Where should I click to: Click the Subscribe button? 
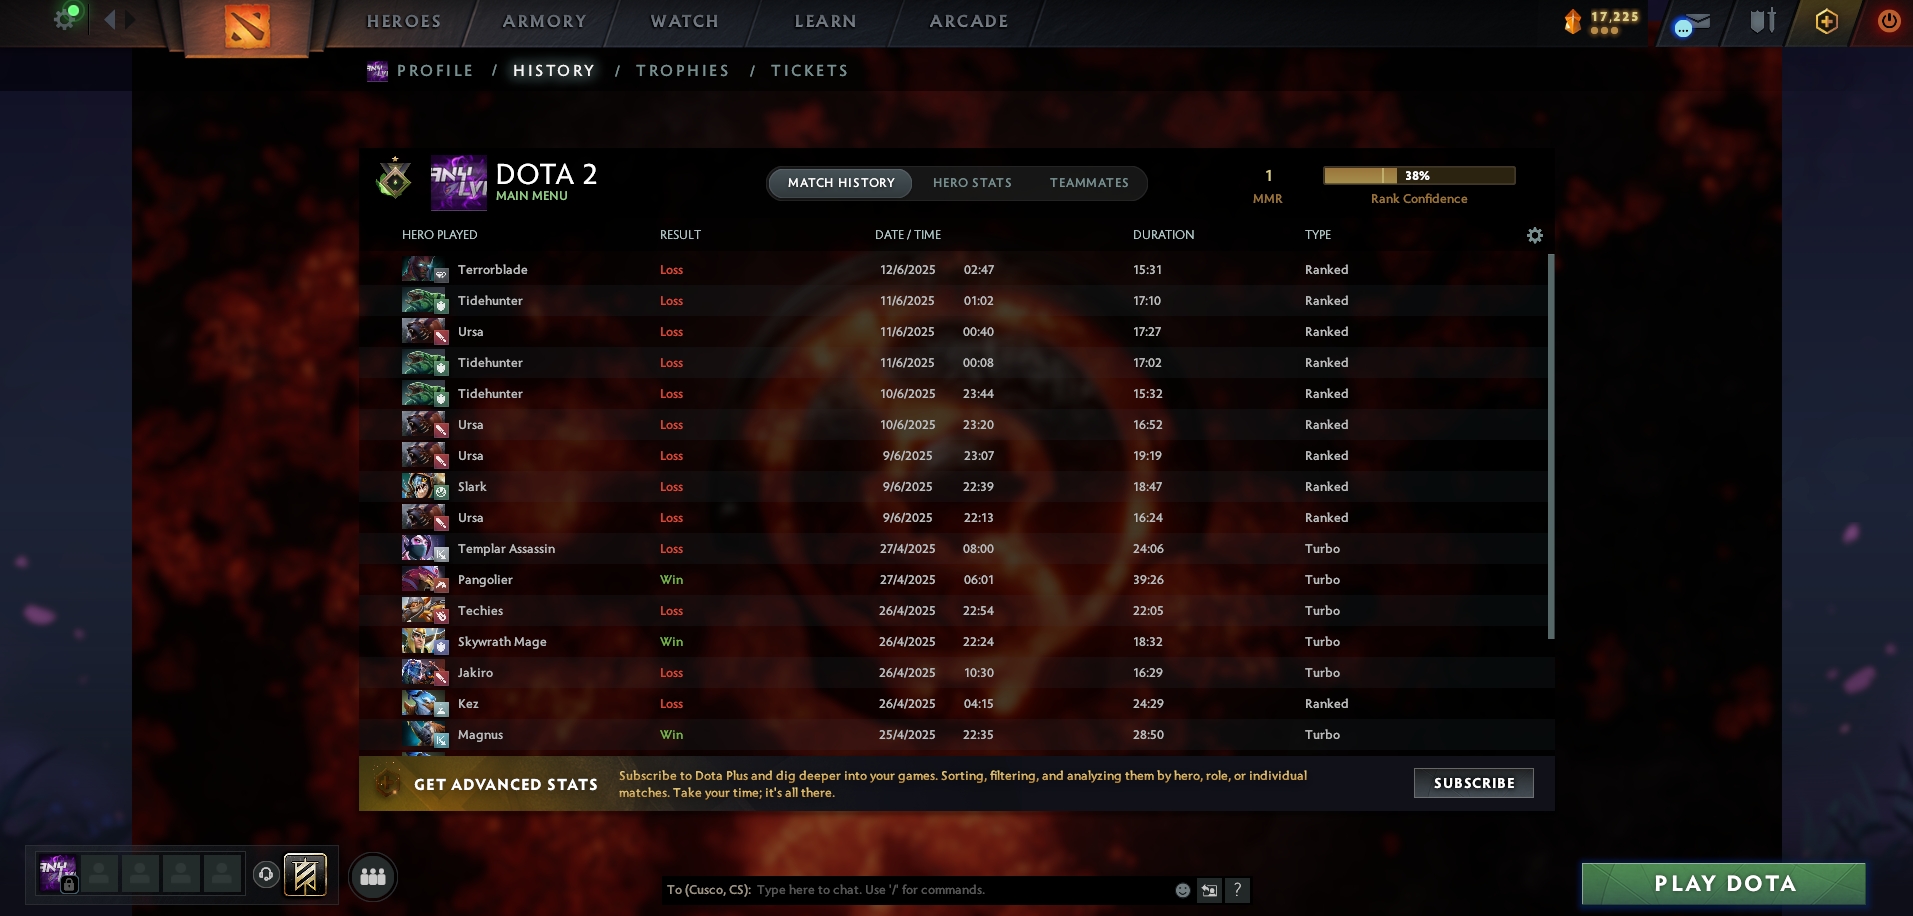1474,783
